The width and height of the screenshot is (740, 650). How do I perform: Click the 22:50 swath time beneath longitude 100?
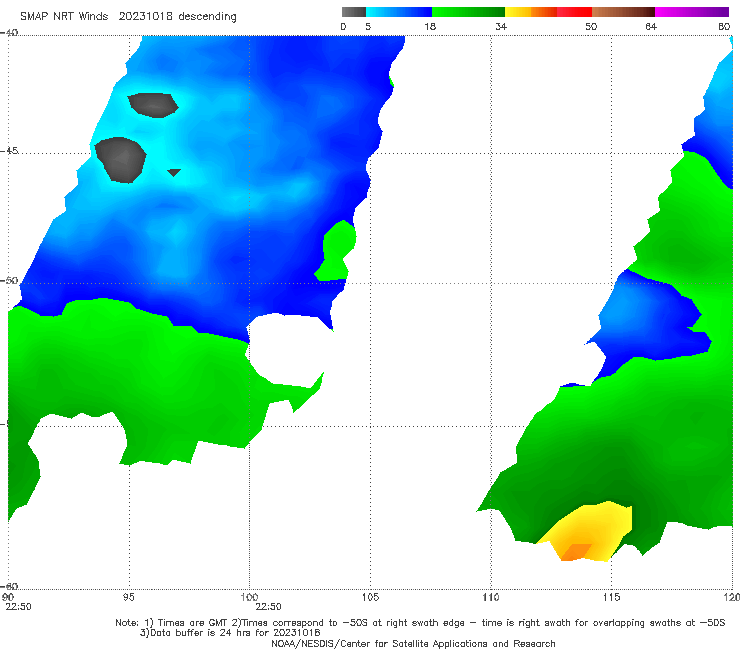268,607
